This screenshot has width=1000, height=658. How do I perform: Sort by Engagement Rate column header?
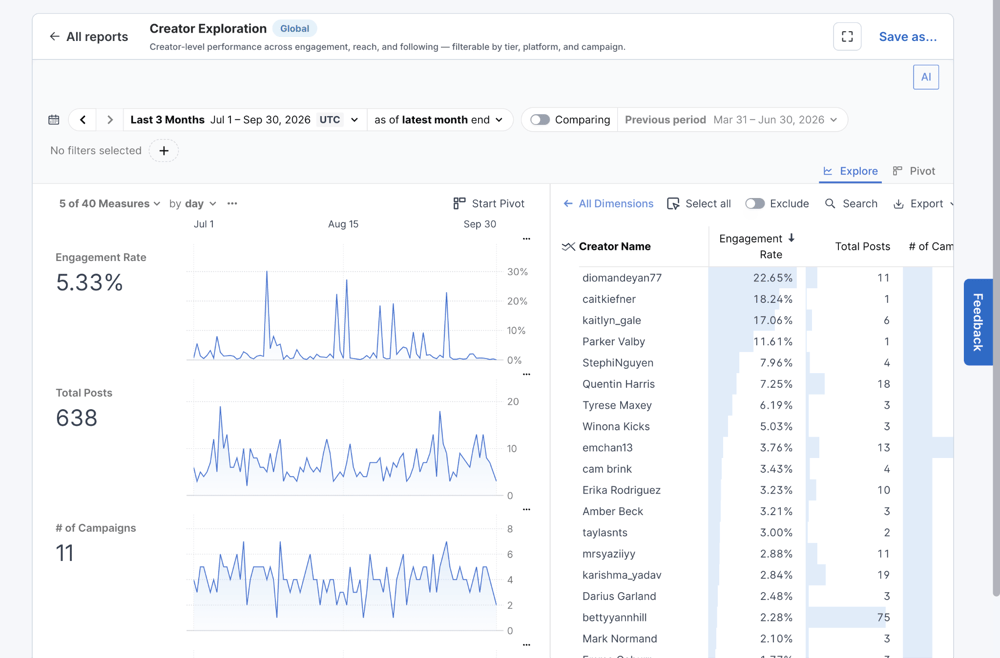[756, 246]
